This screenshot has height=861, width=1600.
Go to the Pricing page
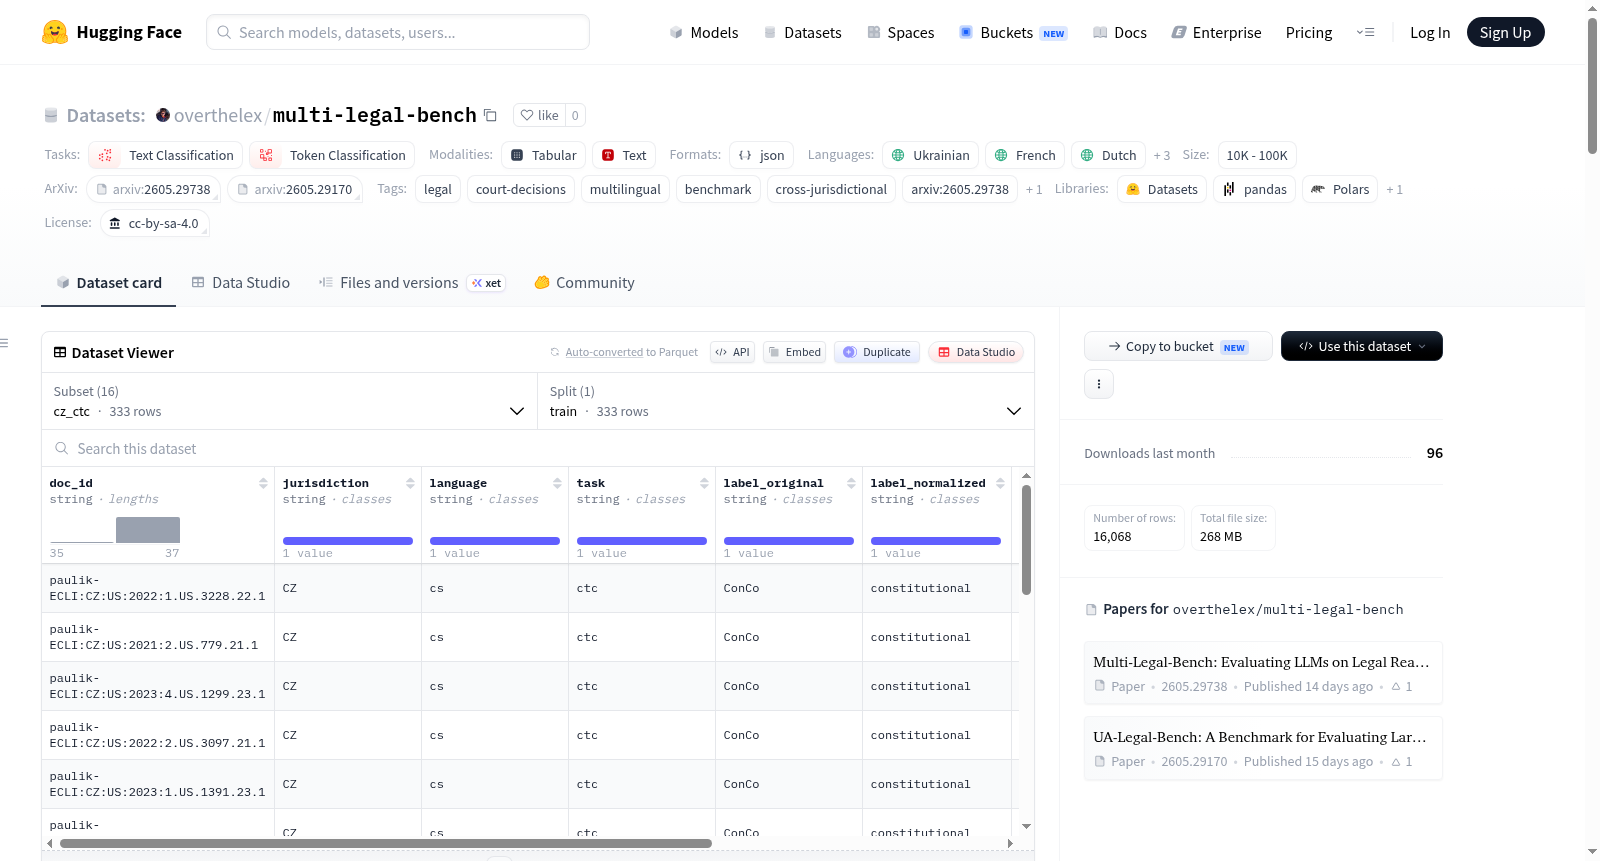[x=1309, y=32]
